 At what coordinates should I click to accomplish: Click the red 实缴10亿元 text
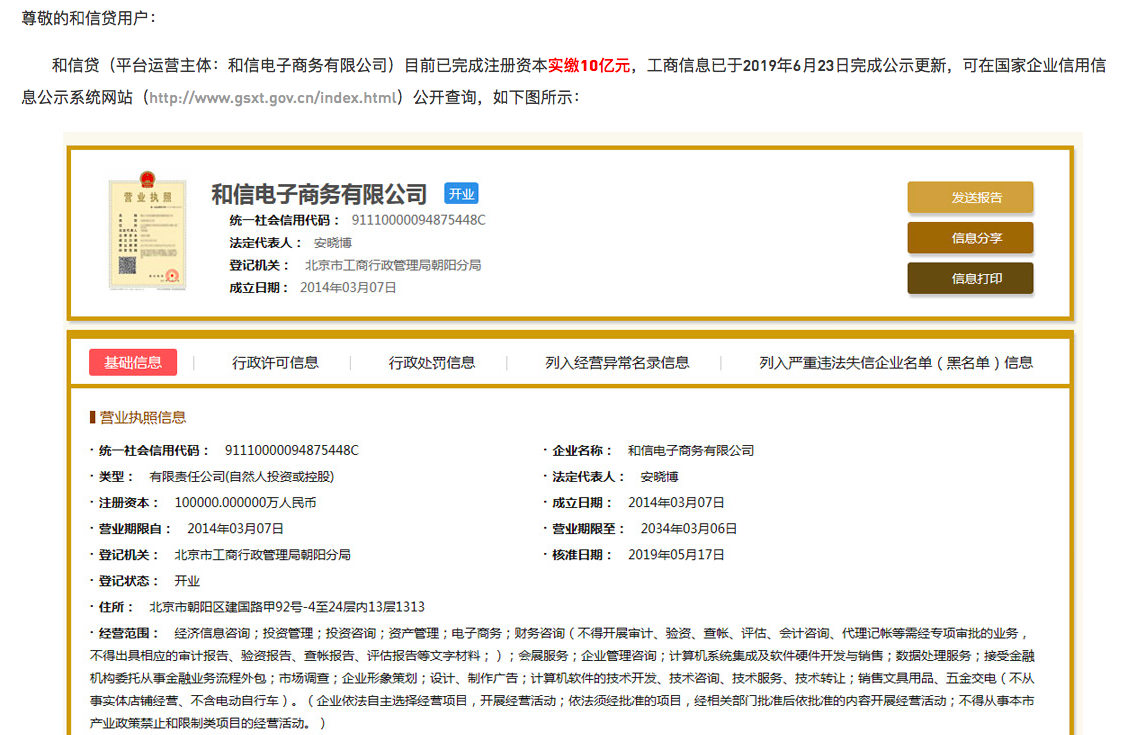[x=589, y=66]
